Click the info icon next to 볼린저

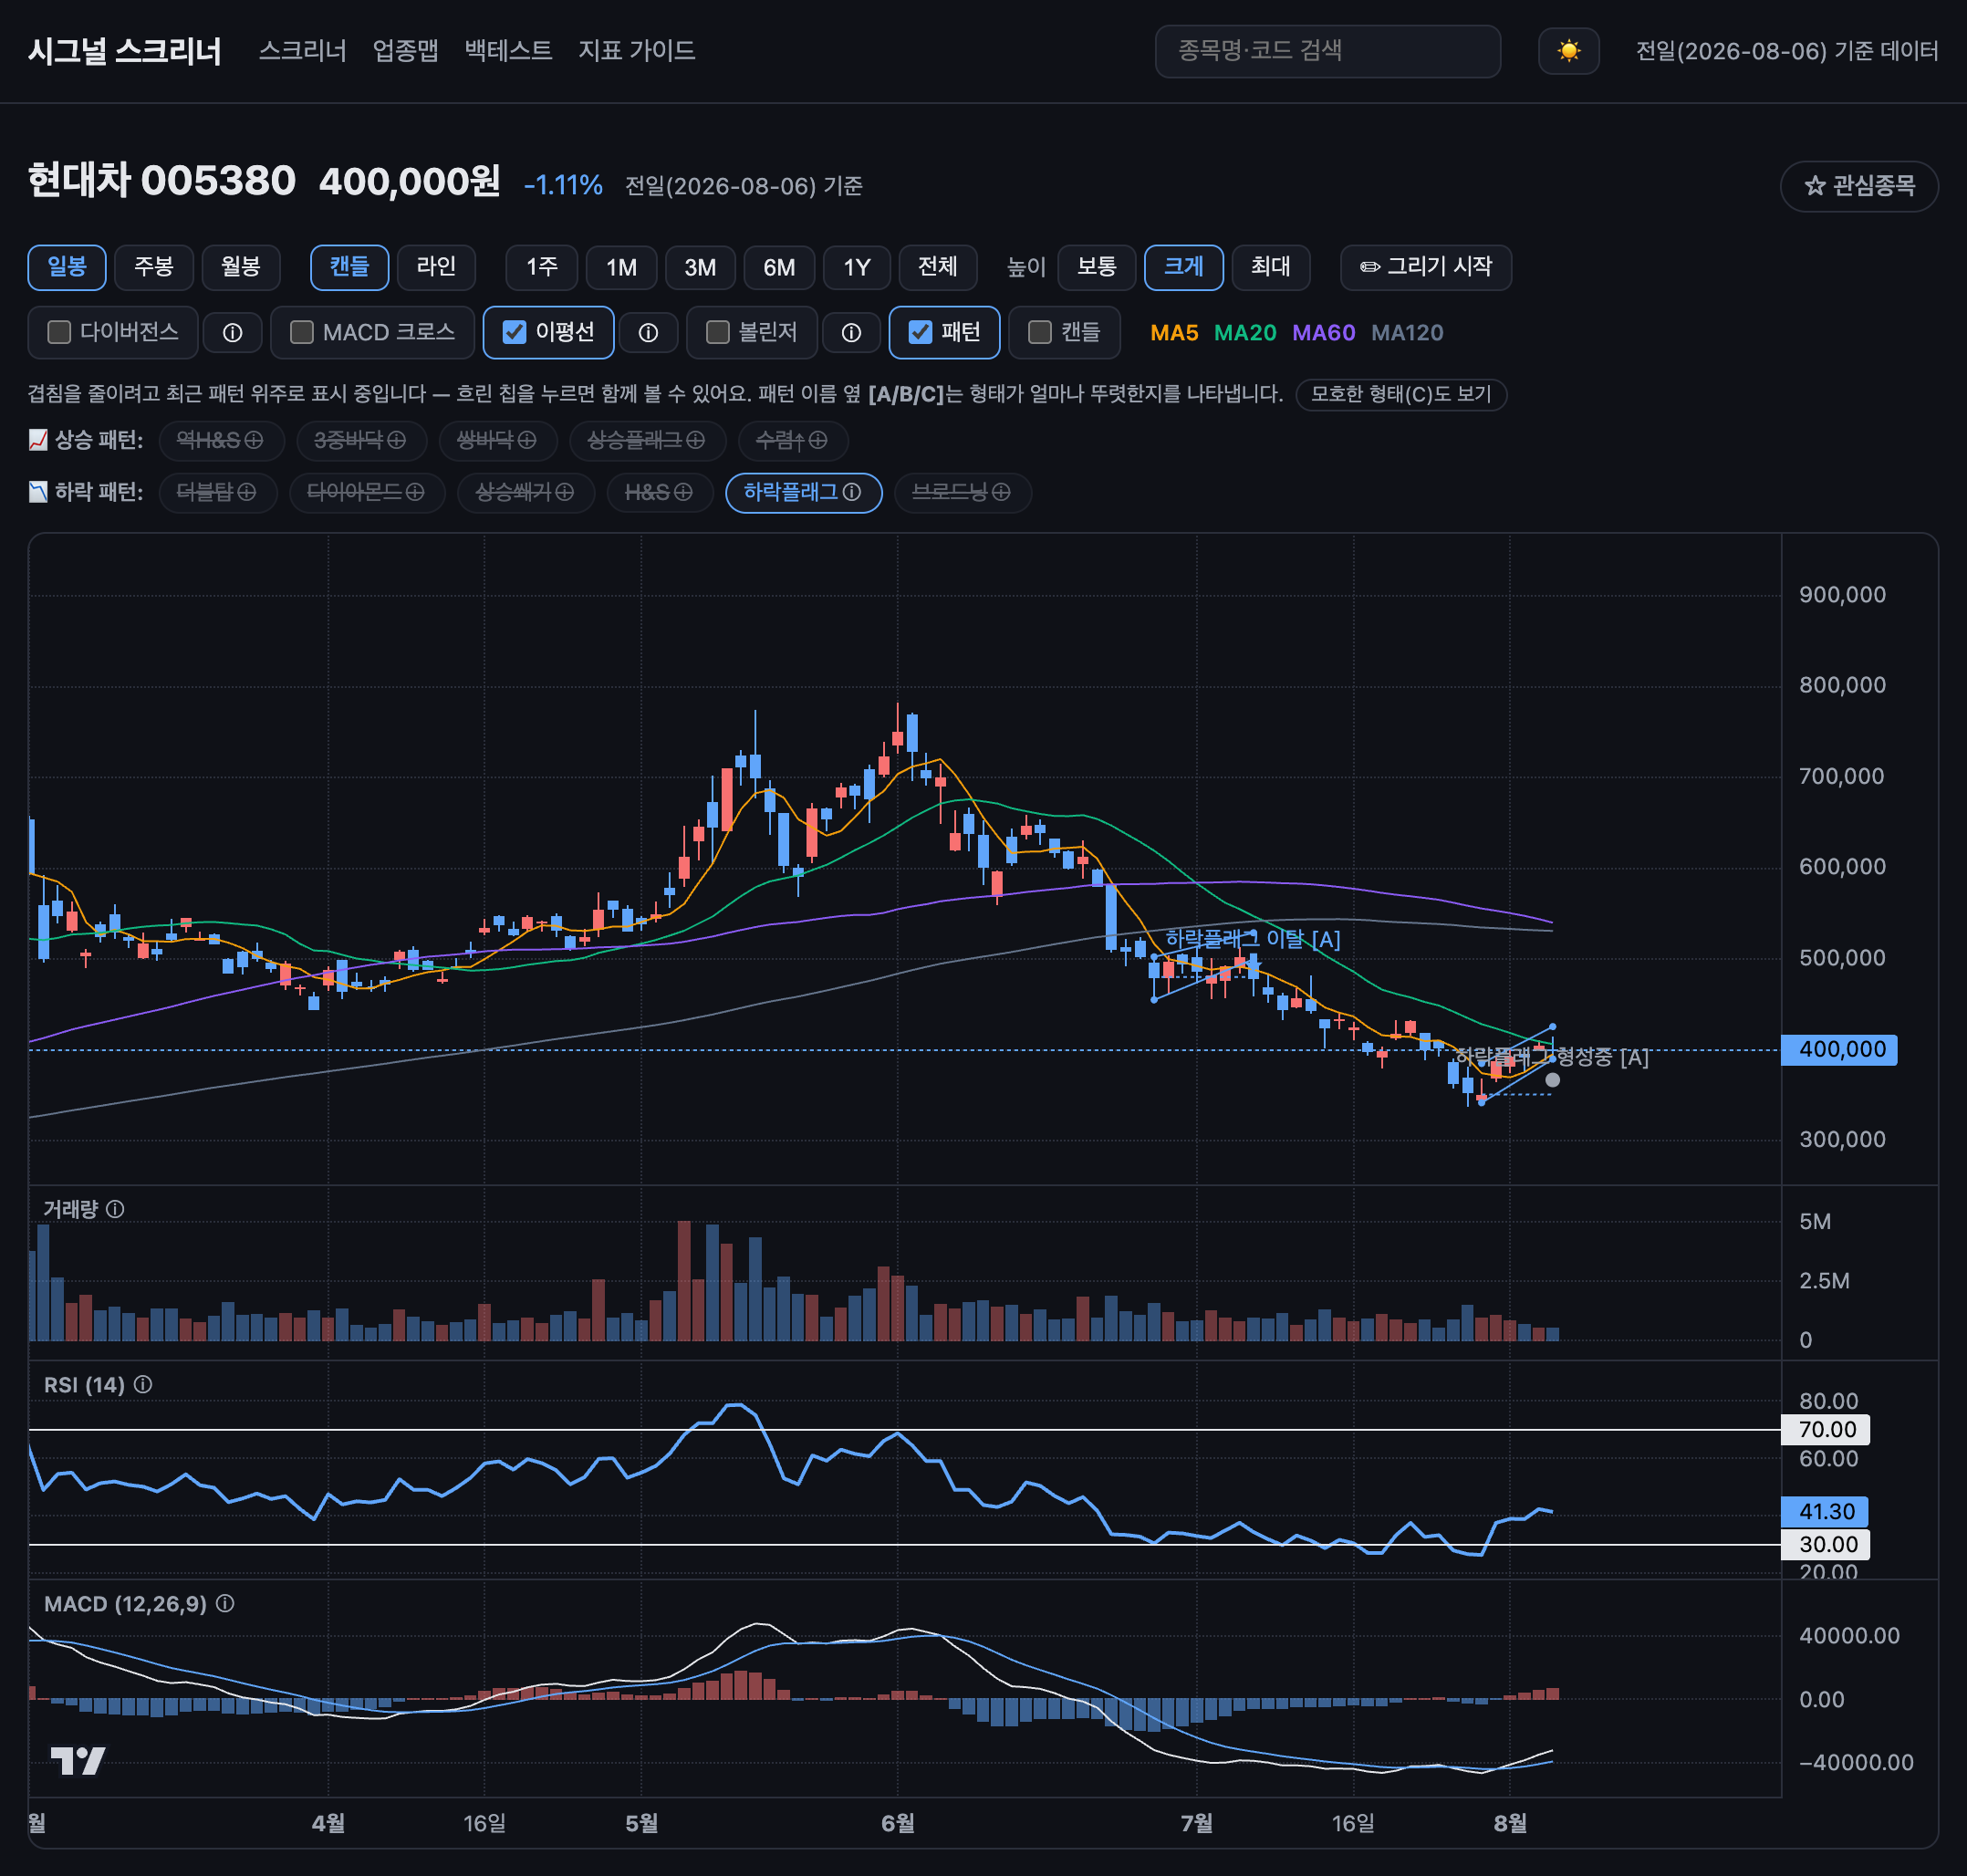pos(851,333)
